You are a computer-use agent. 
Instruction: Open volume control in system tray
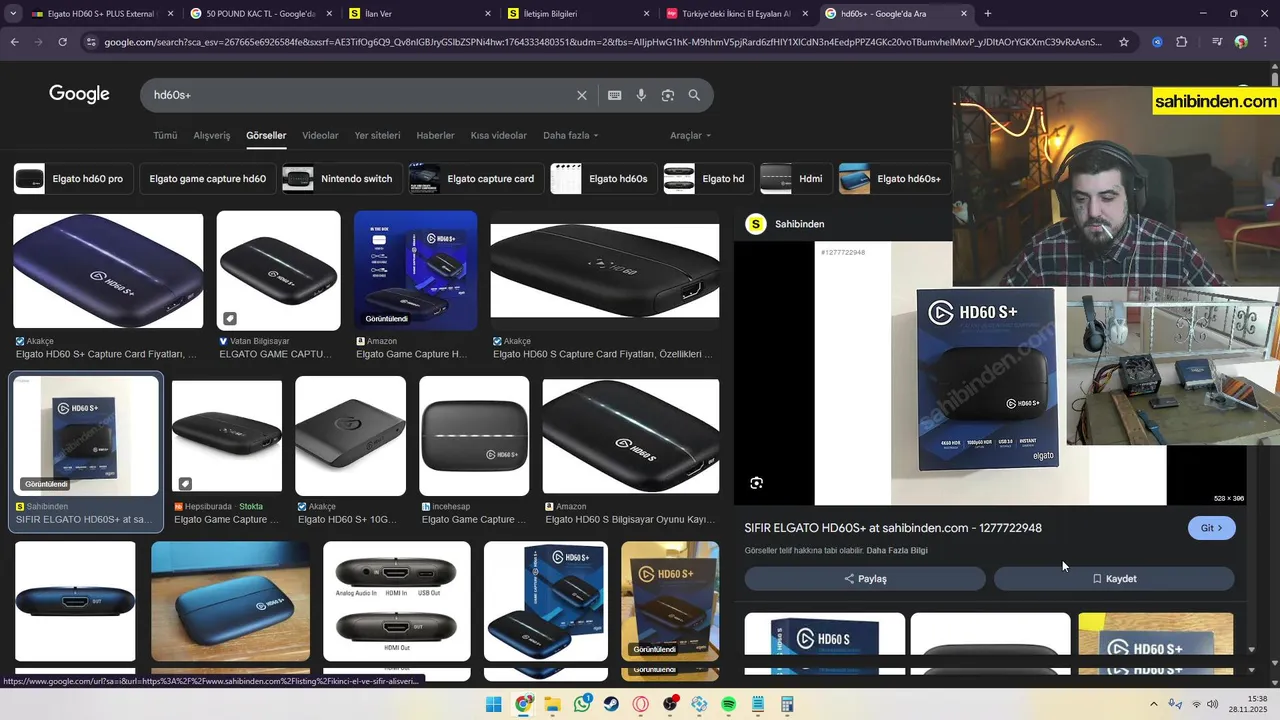tap(1213, 705)
